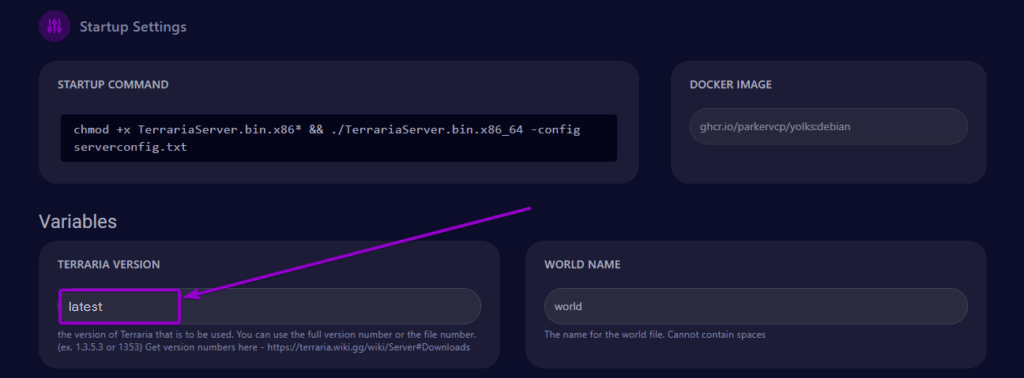
Task: Click the TERRARIA VERSION label
Action: coord(109,264)
